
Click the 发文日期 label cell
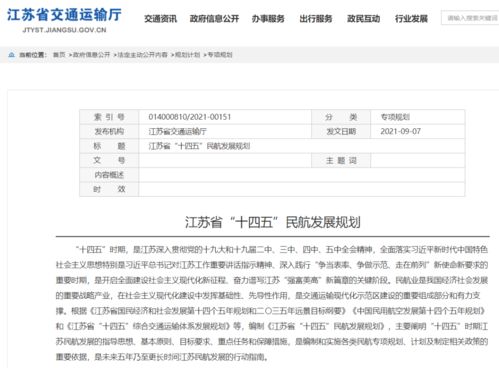pos(341,131)
